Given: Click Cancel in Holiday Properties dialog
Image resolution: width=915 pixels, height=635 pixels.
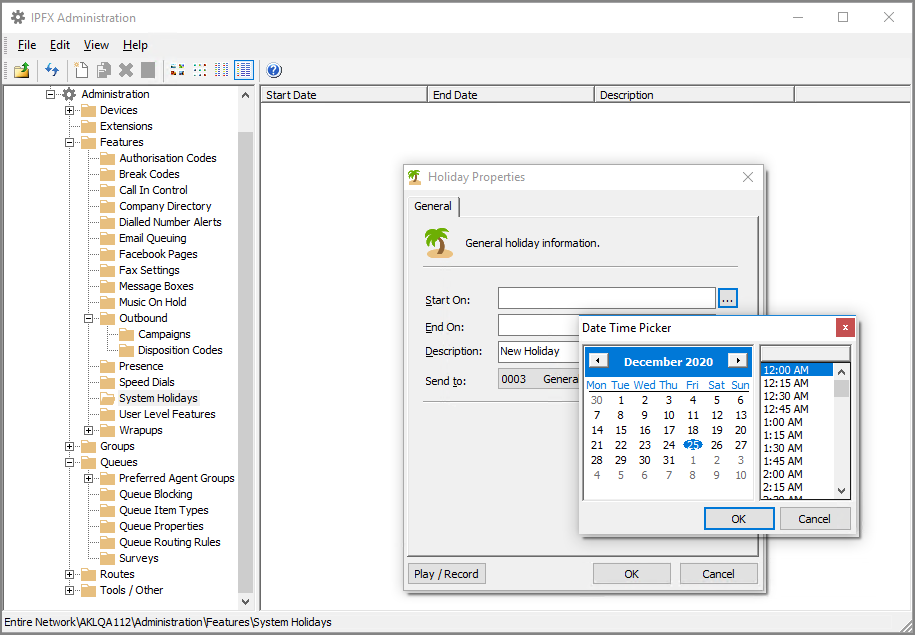Looking at the screenshot, I should (718, 574).
